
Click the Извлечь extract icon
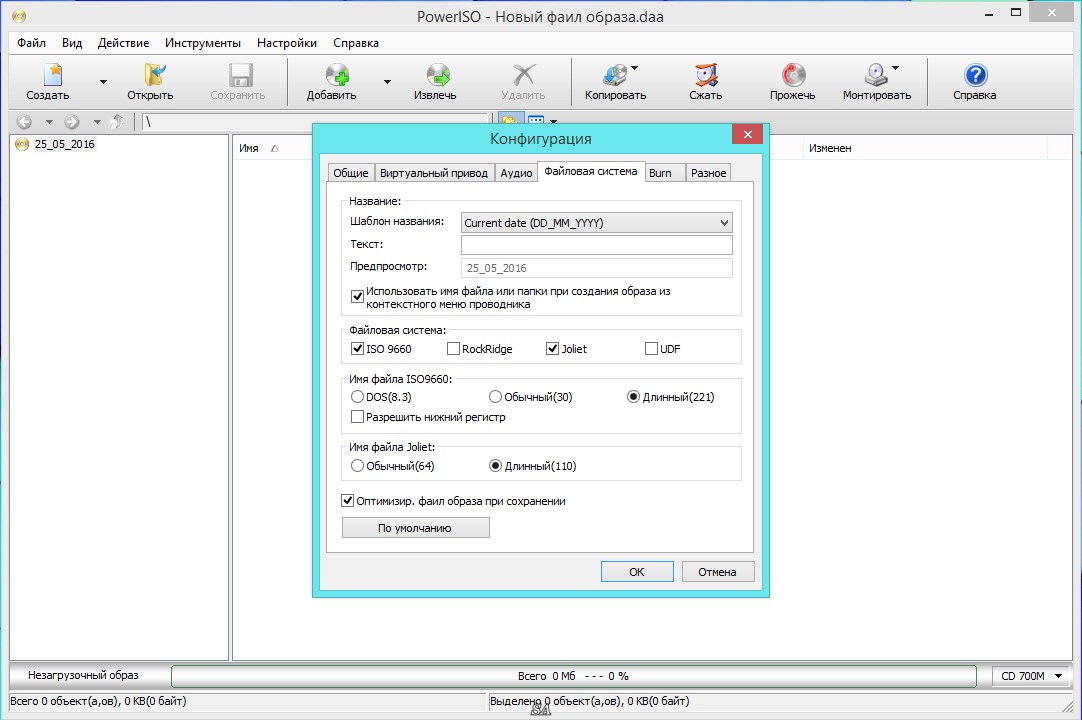click(x=437, y=75)
